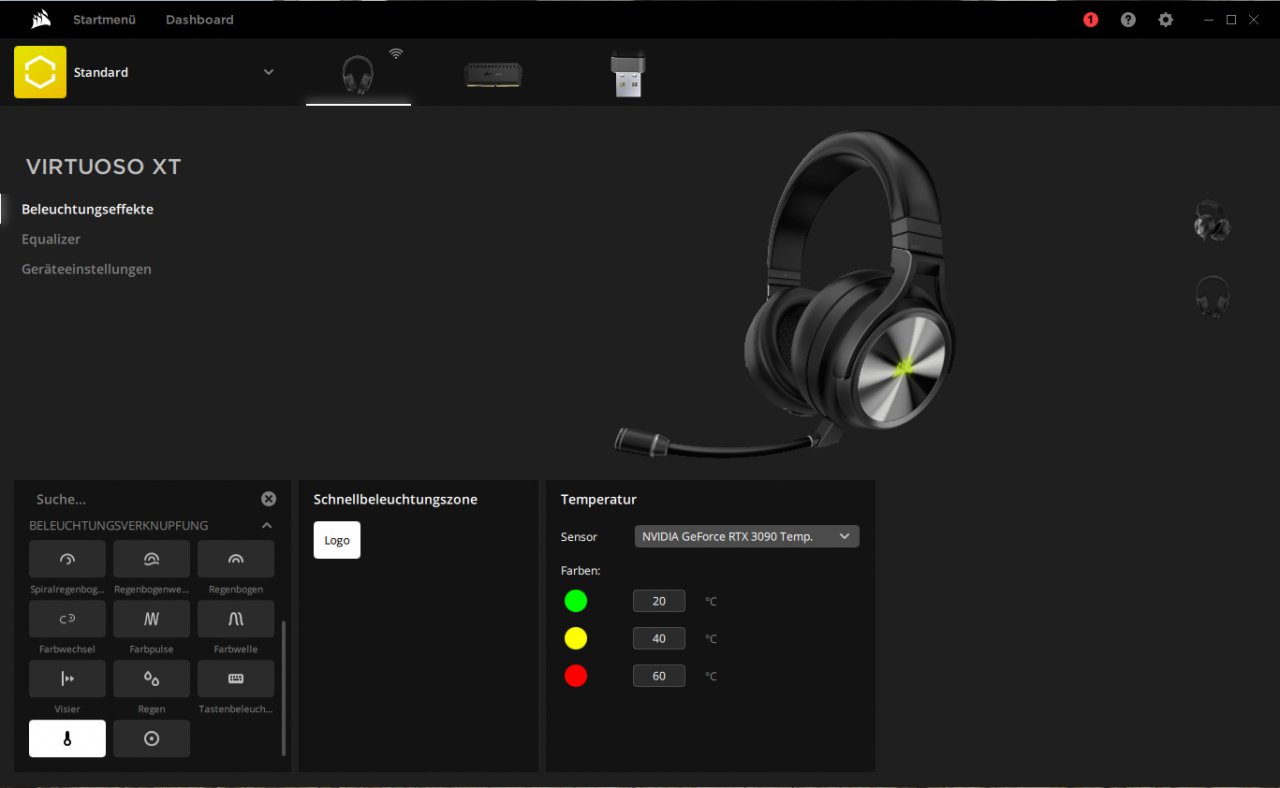
Task: Open the notifications alert badge
Action: (x=1090, y=20)
